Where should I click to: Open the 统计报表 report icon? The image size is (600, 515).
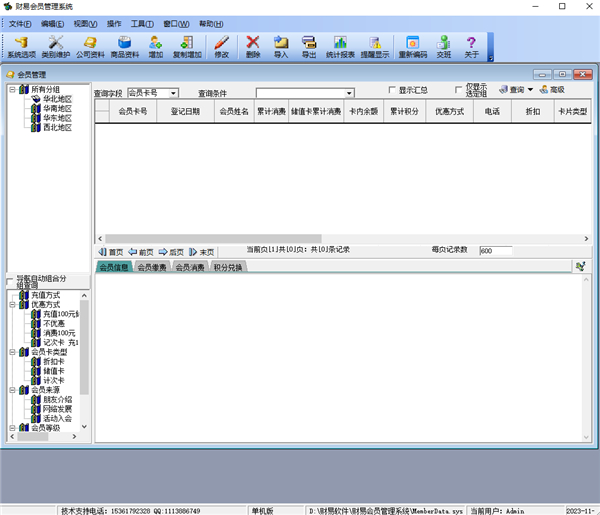pyautogui.click(x=341, y=46)
